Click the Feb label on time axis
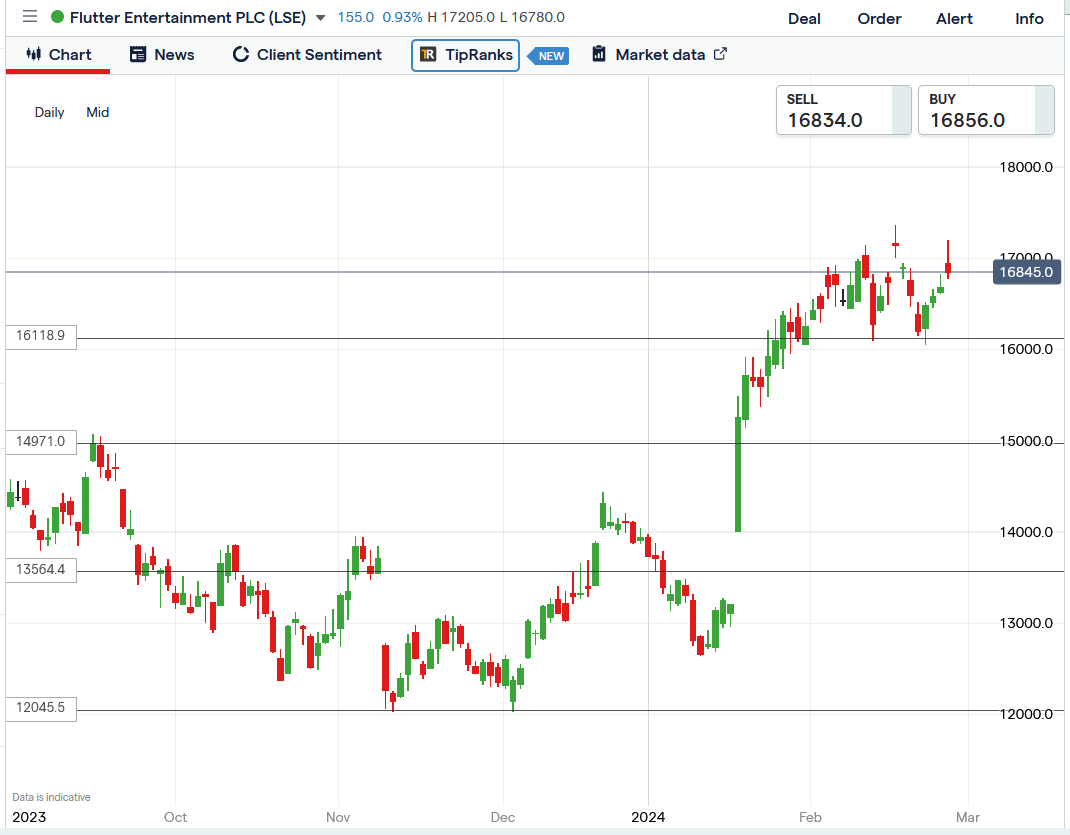 tap(810, 817)
